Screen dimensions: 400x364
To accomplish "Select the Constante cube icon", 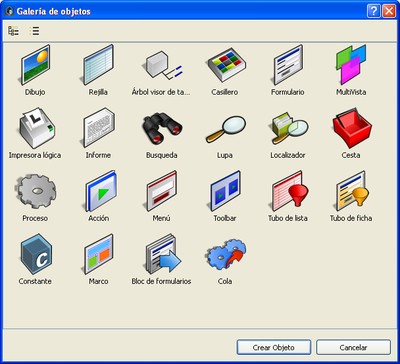I will coord(36,254).
